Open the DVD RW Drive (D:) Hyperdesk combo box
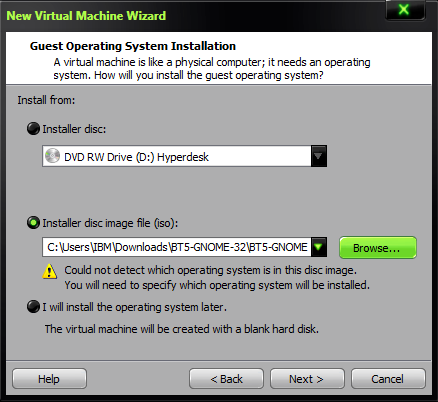Screen dimensions: 438x402 tap(184, 156)
